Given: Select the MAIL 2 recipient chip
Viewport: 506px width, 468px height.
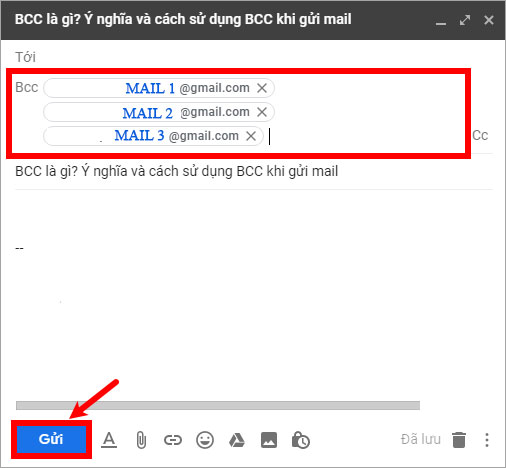Looking at the screenshot, I should click(x=159, y=112).
